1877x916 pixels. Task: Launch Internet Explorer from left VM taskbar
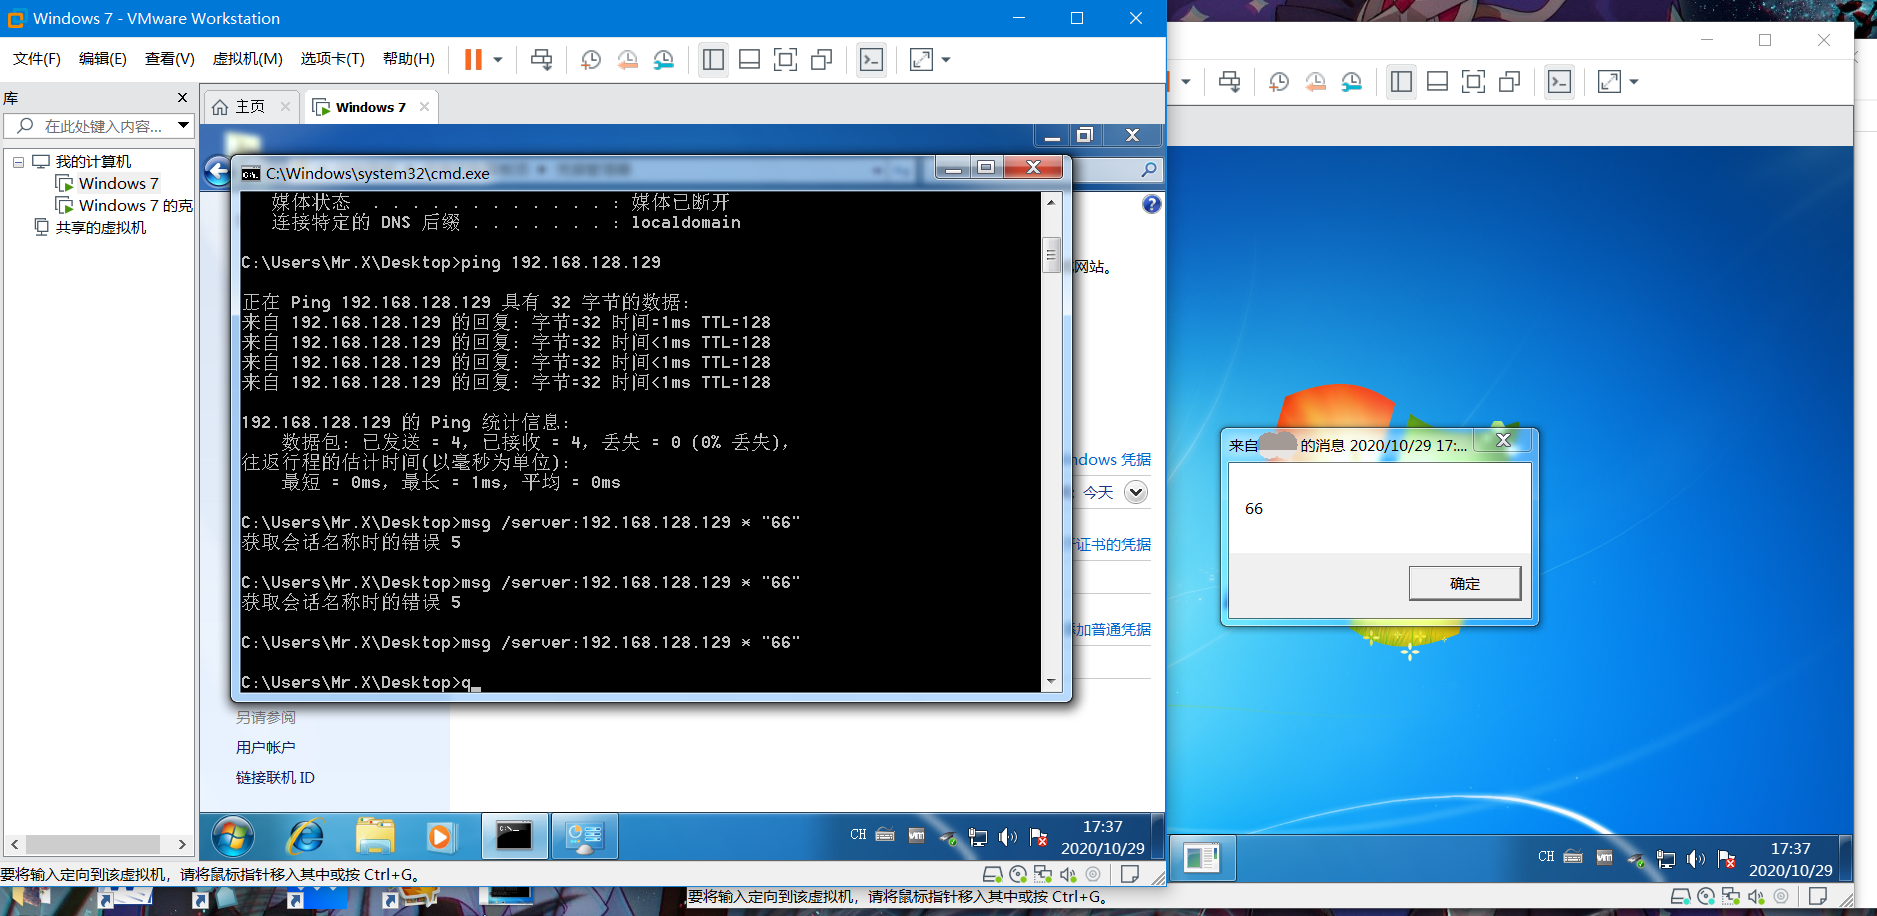point(306,836)
